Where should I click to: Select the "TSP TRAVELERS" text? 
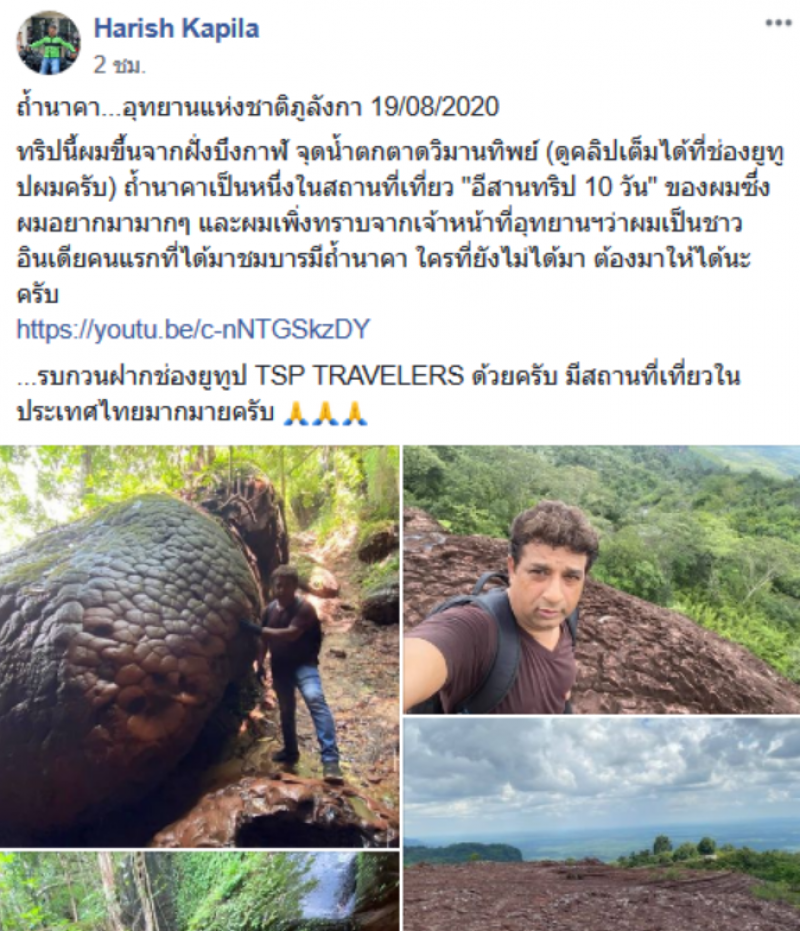point(359,376)
